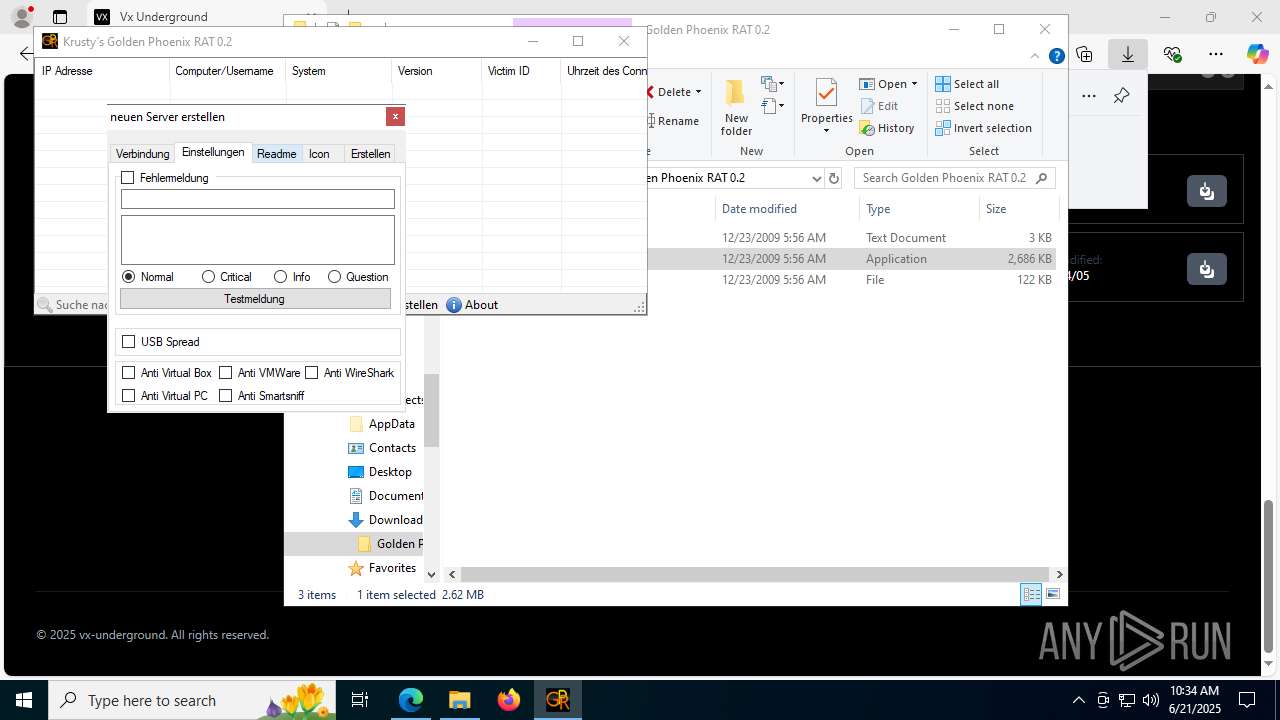This screenshot has width=1280, height=720.
Task: Check the Anti Virtual PC option
Action: point(128,396)
